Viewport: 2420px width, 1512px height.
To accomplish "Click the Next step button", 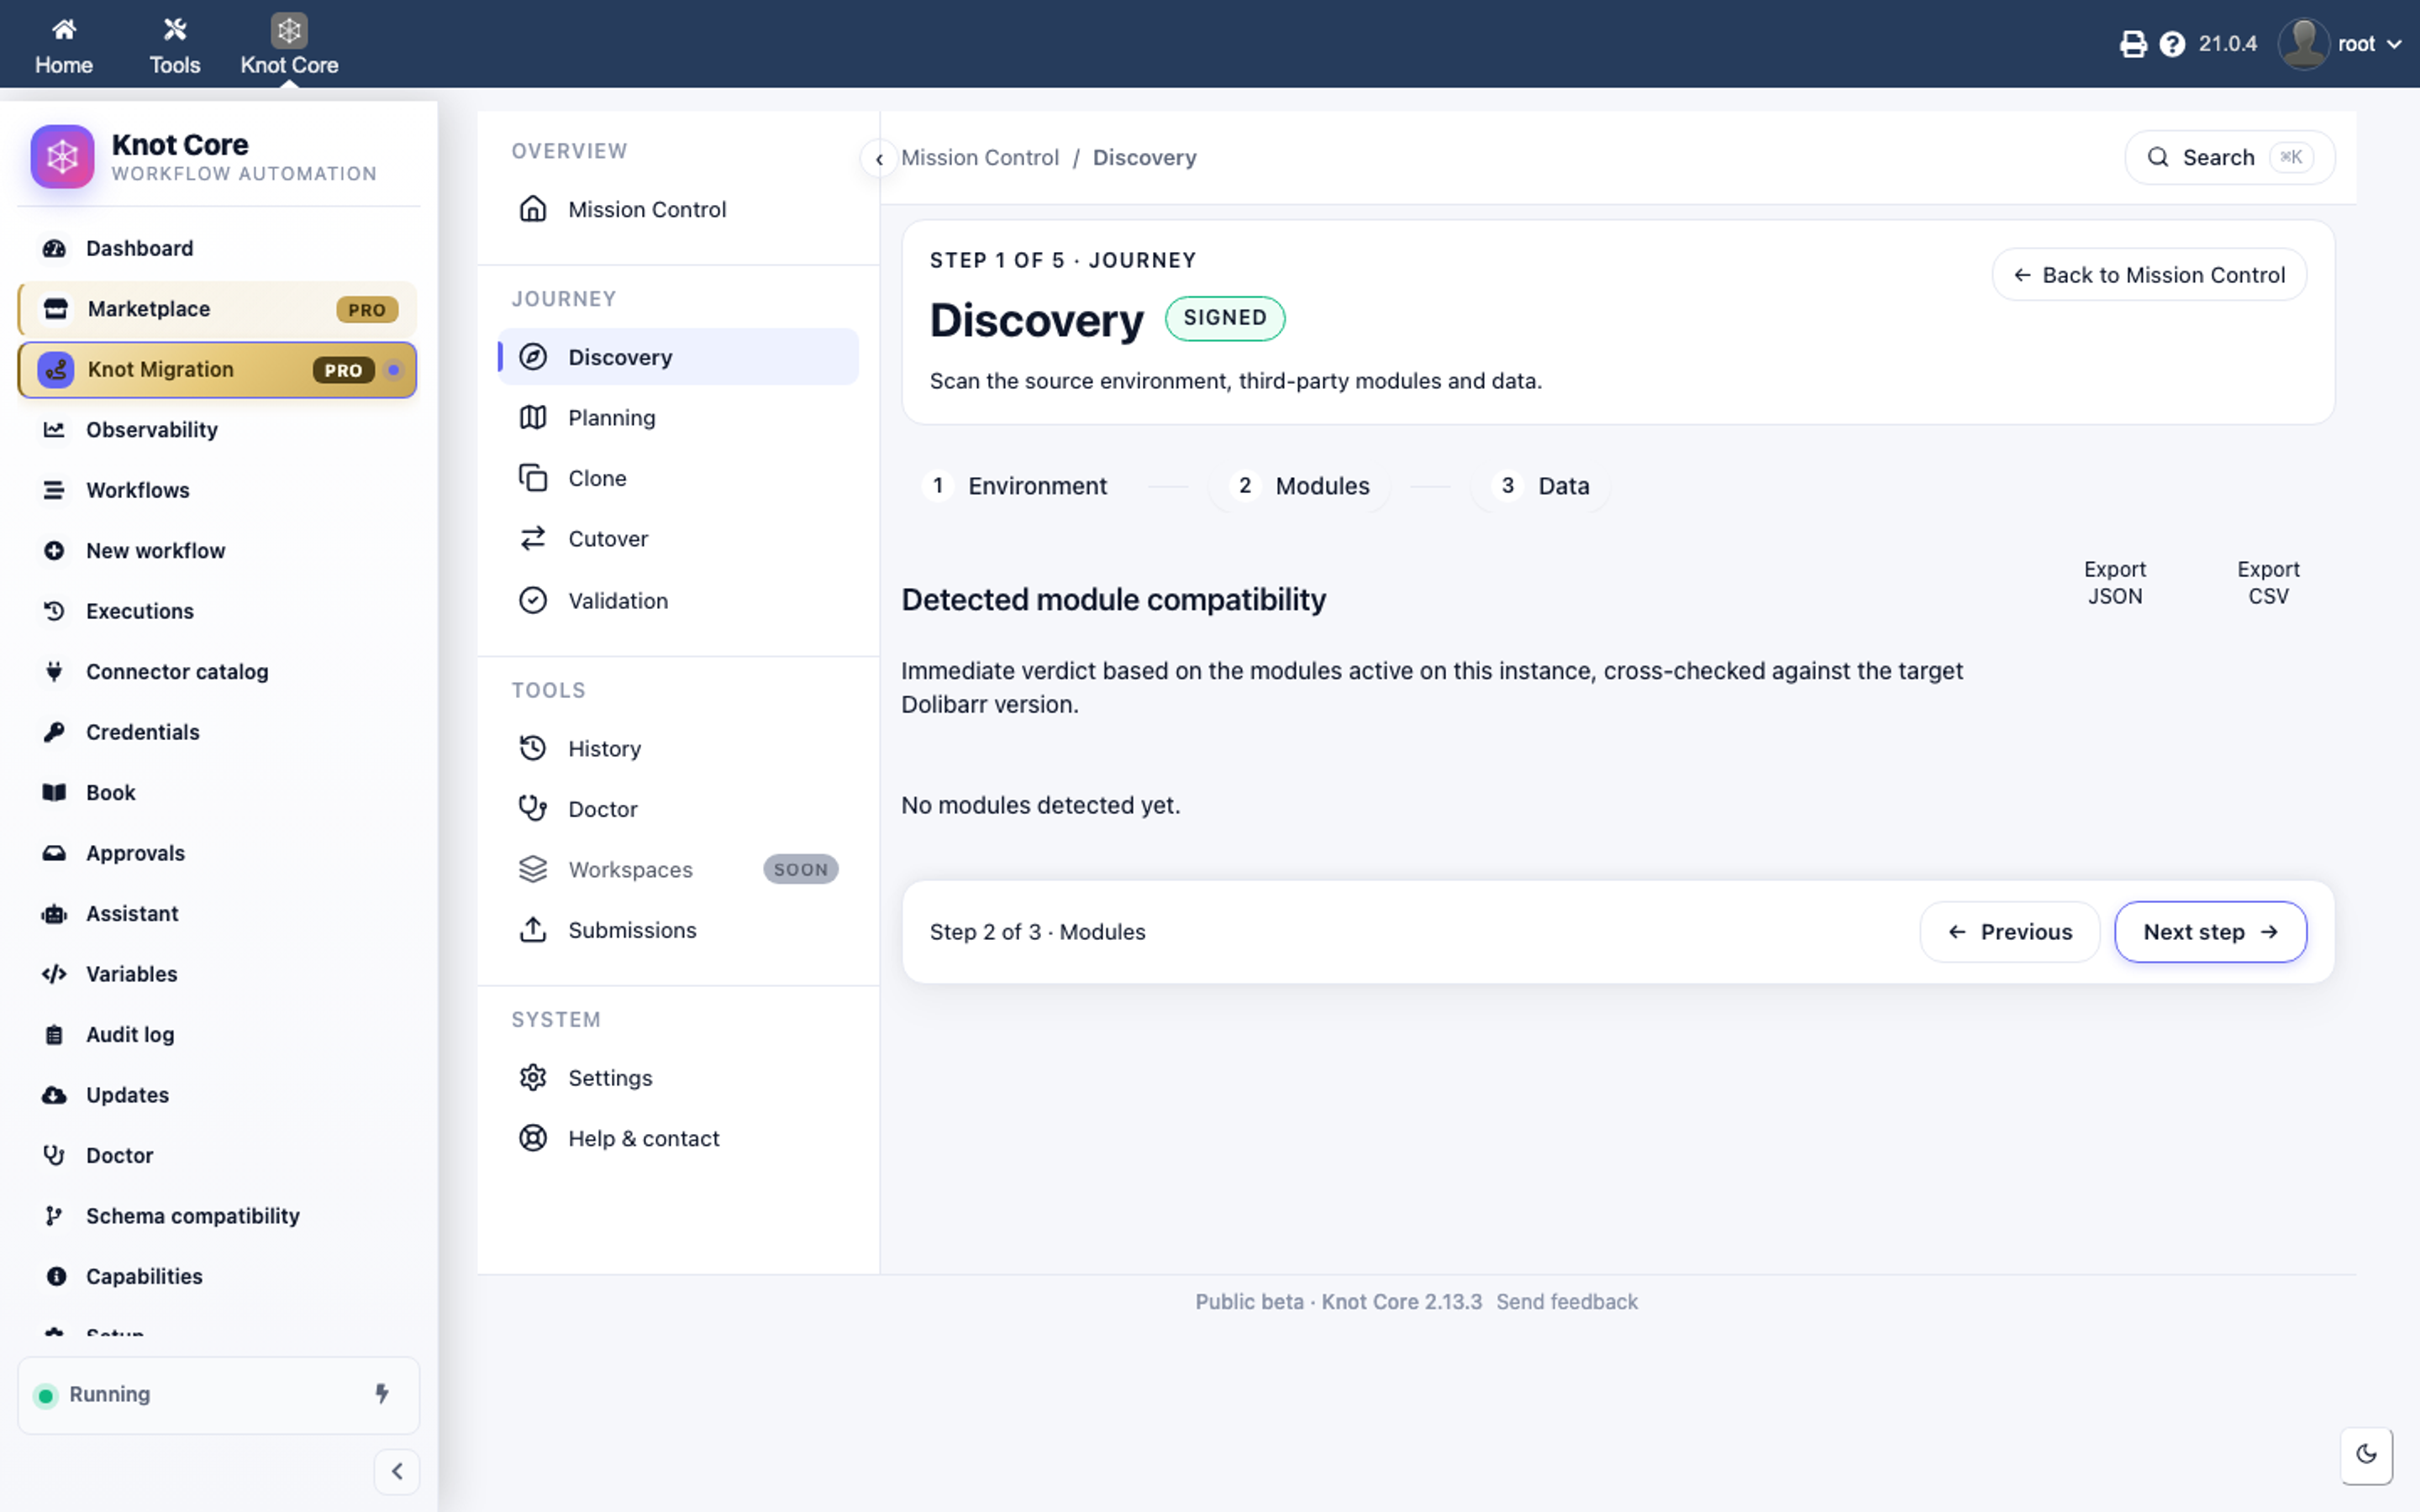I will tap(2210, 932).
